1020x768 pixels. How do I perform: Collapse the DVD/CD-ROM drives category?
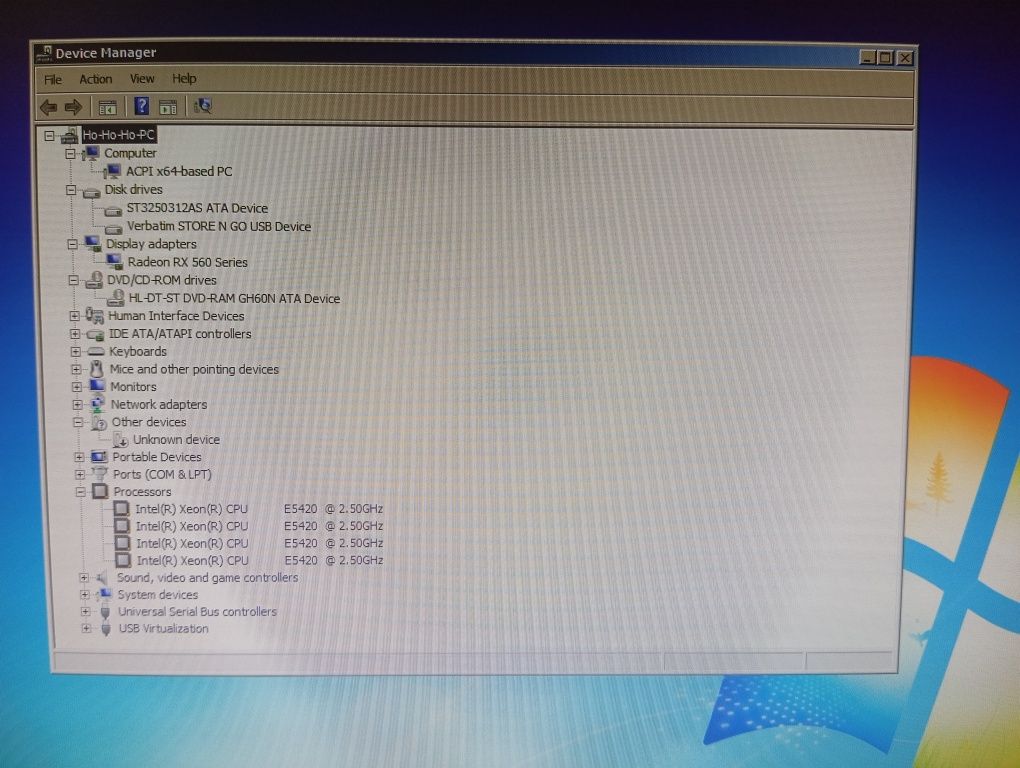click(74, 280)
